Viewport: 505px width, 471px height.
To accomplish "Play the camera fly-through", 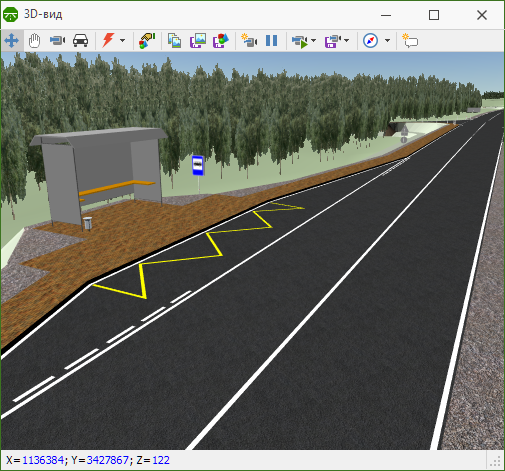I will tap(299, 41).
